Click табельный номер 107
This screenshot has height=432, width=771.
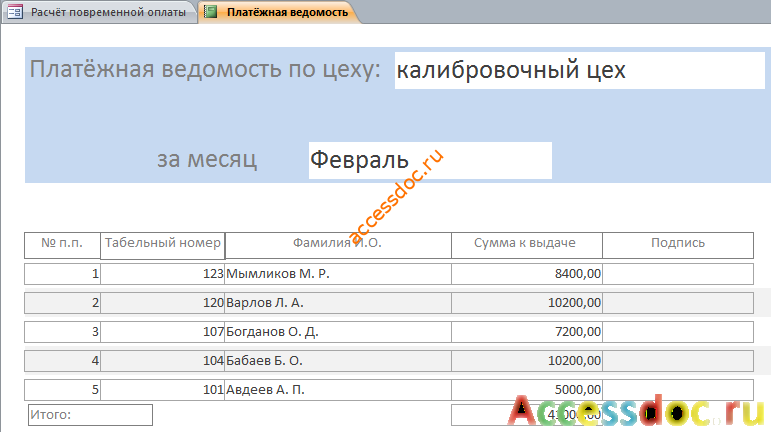pos(163,332)
